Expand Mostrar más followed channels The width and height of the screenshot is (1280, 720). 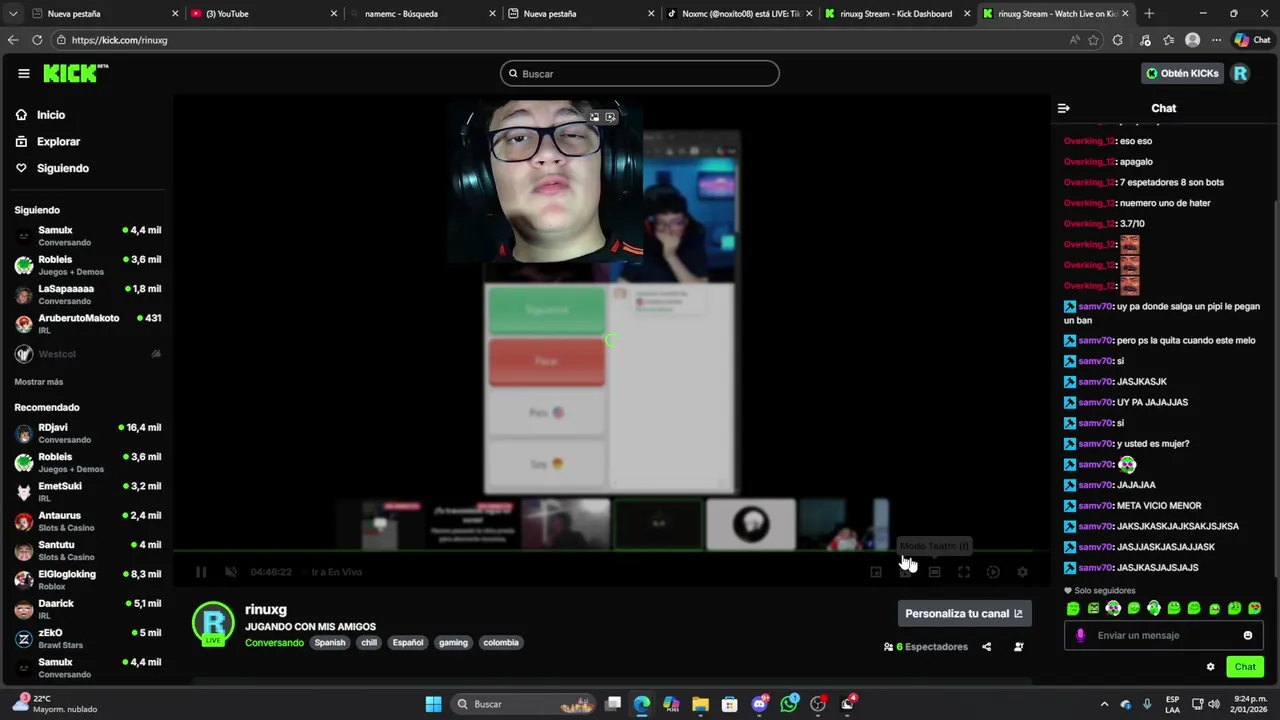(x=39, y=382)
